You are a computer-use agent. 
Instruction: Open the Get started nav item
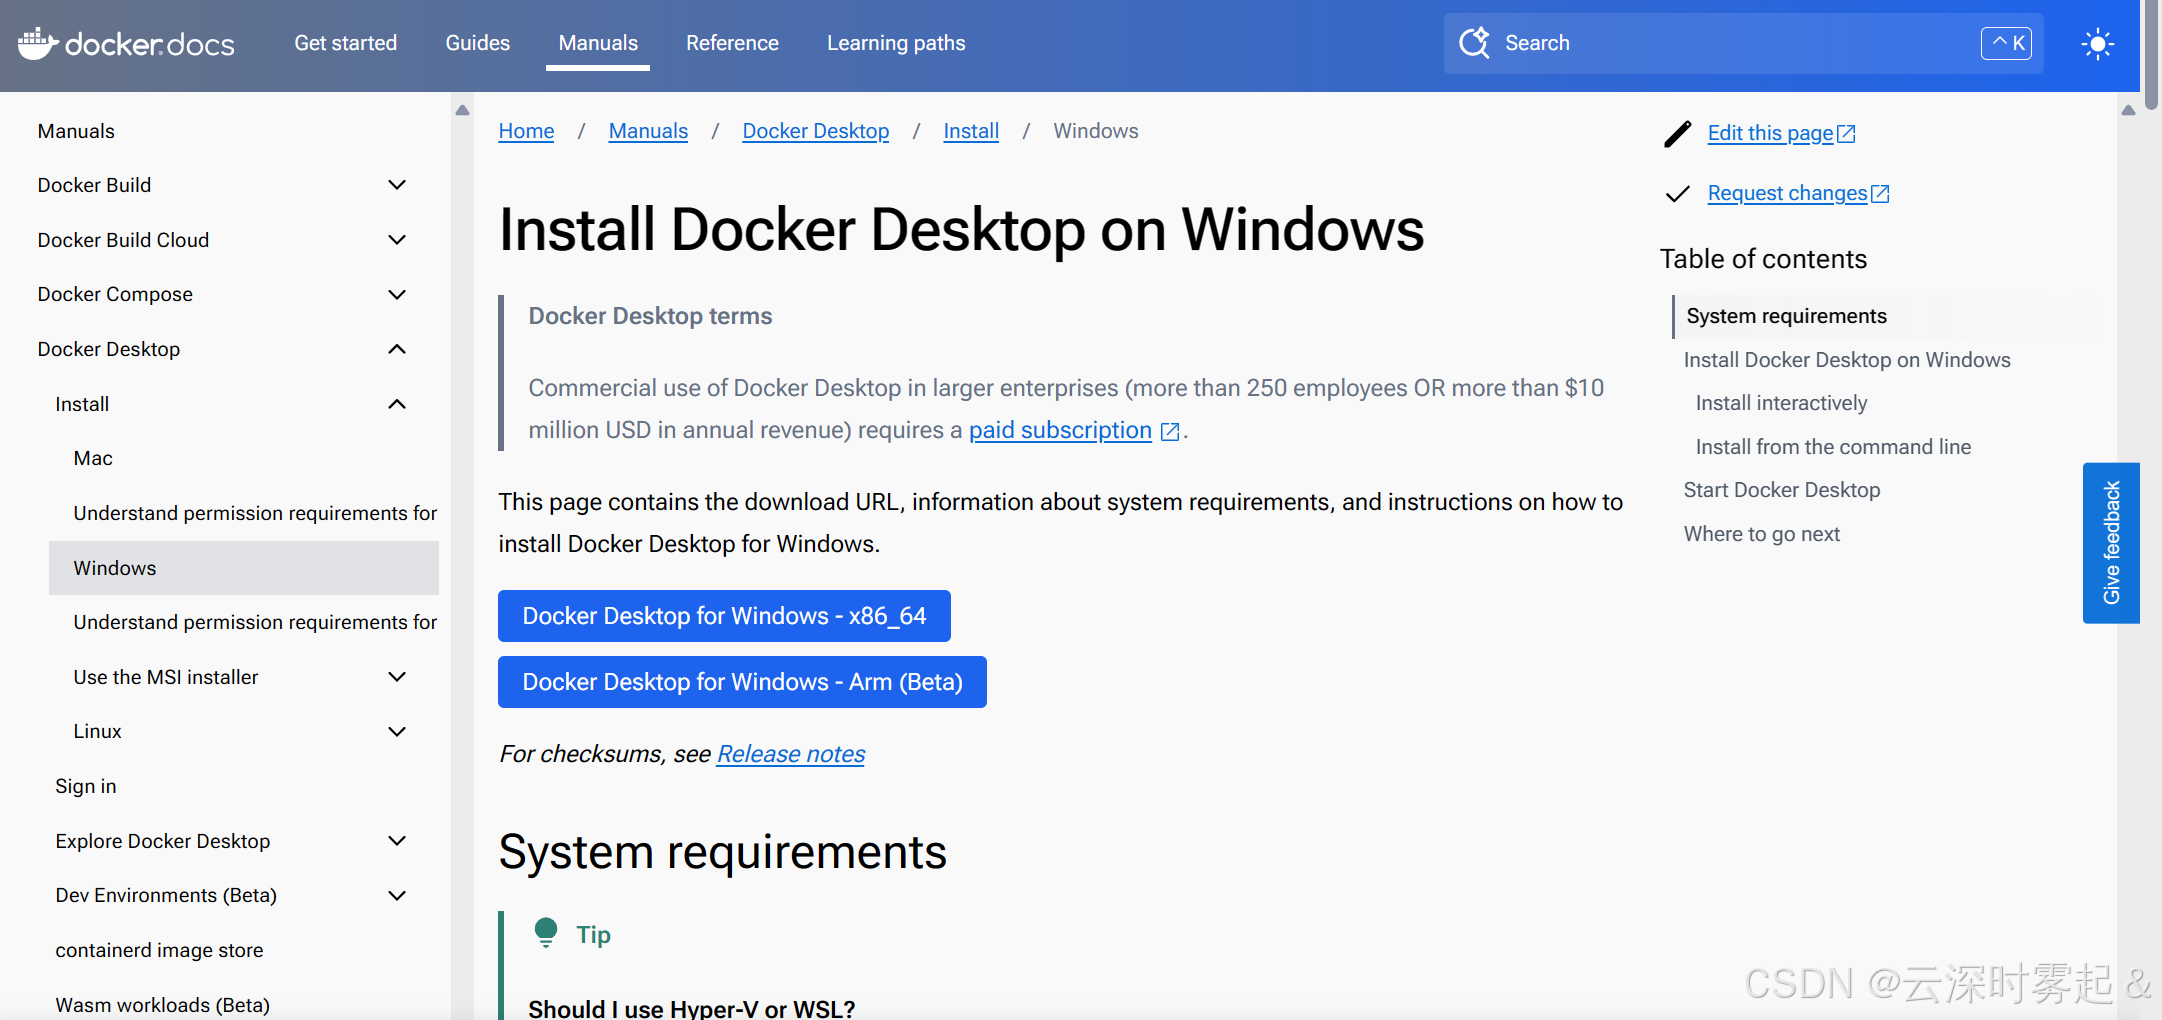pyautogui.click(x=345, y=43)
